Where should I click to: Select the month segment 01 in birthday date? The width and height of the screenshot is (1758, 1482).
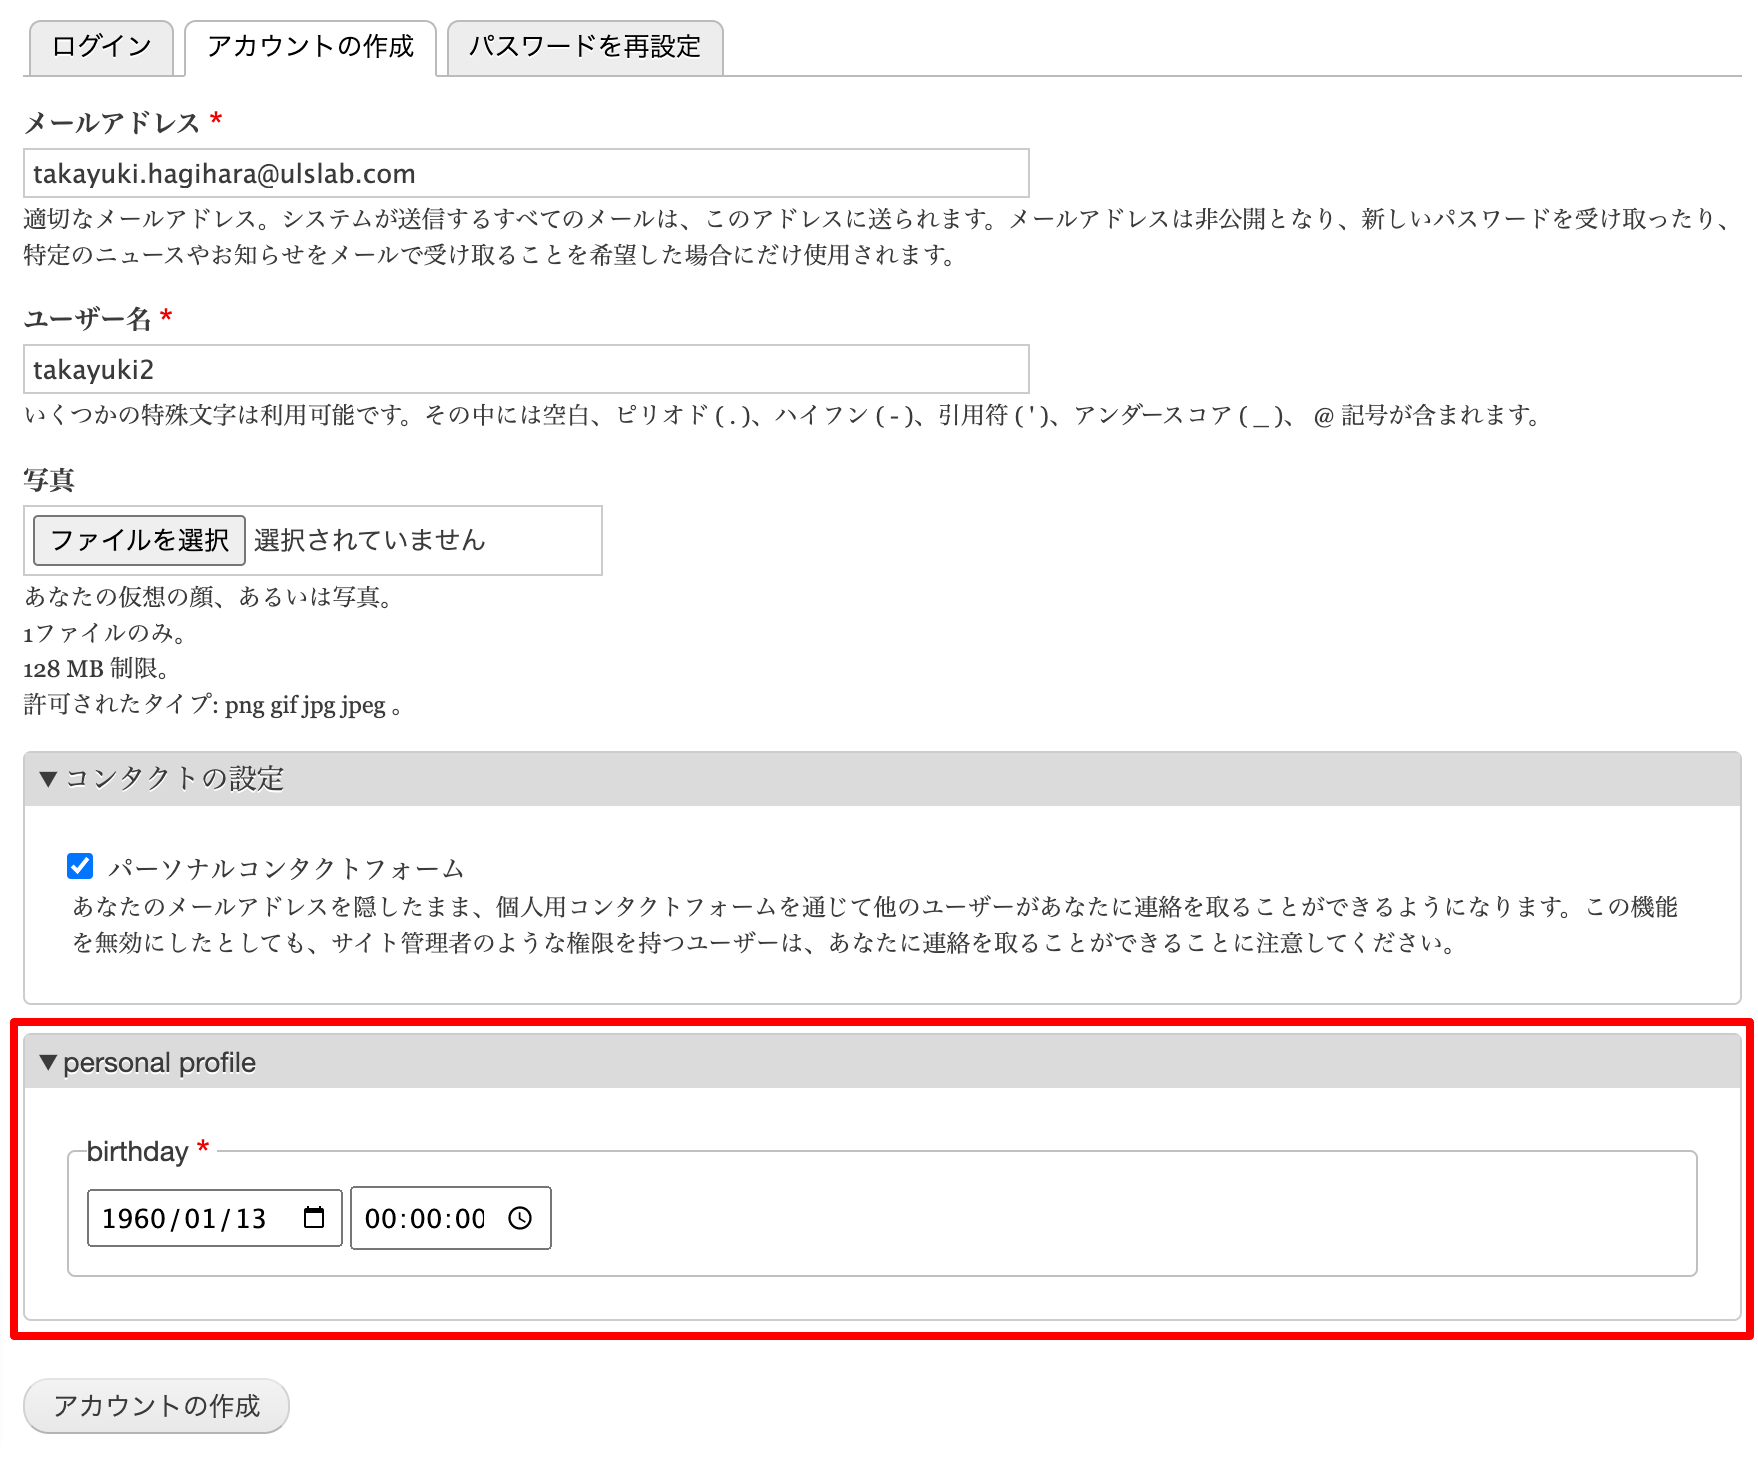pyautogui.click(x=200, y=1219)
